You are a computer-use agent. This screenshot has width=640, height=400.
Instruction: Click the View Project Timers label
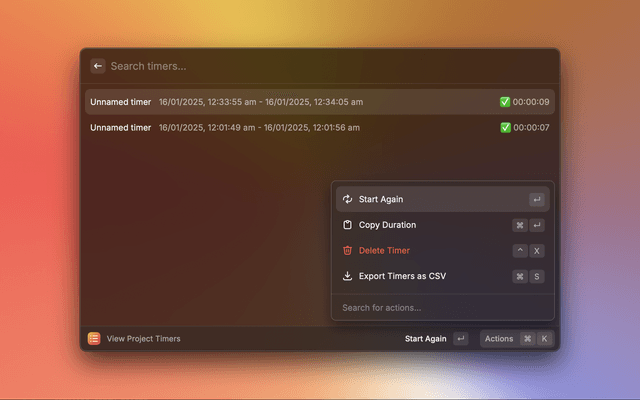tap(143, 339)
